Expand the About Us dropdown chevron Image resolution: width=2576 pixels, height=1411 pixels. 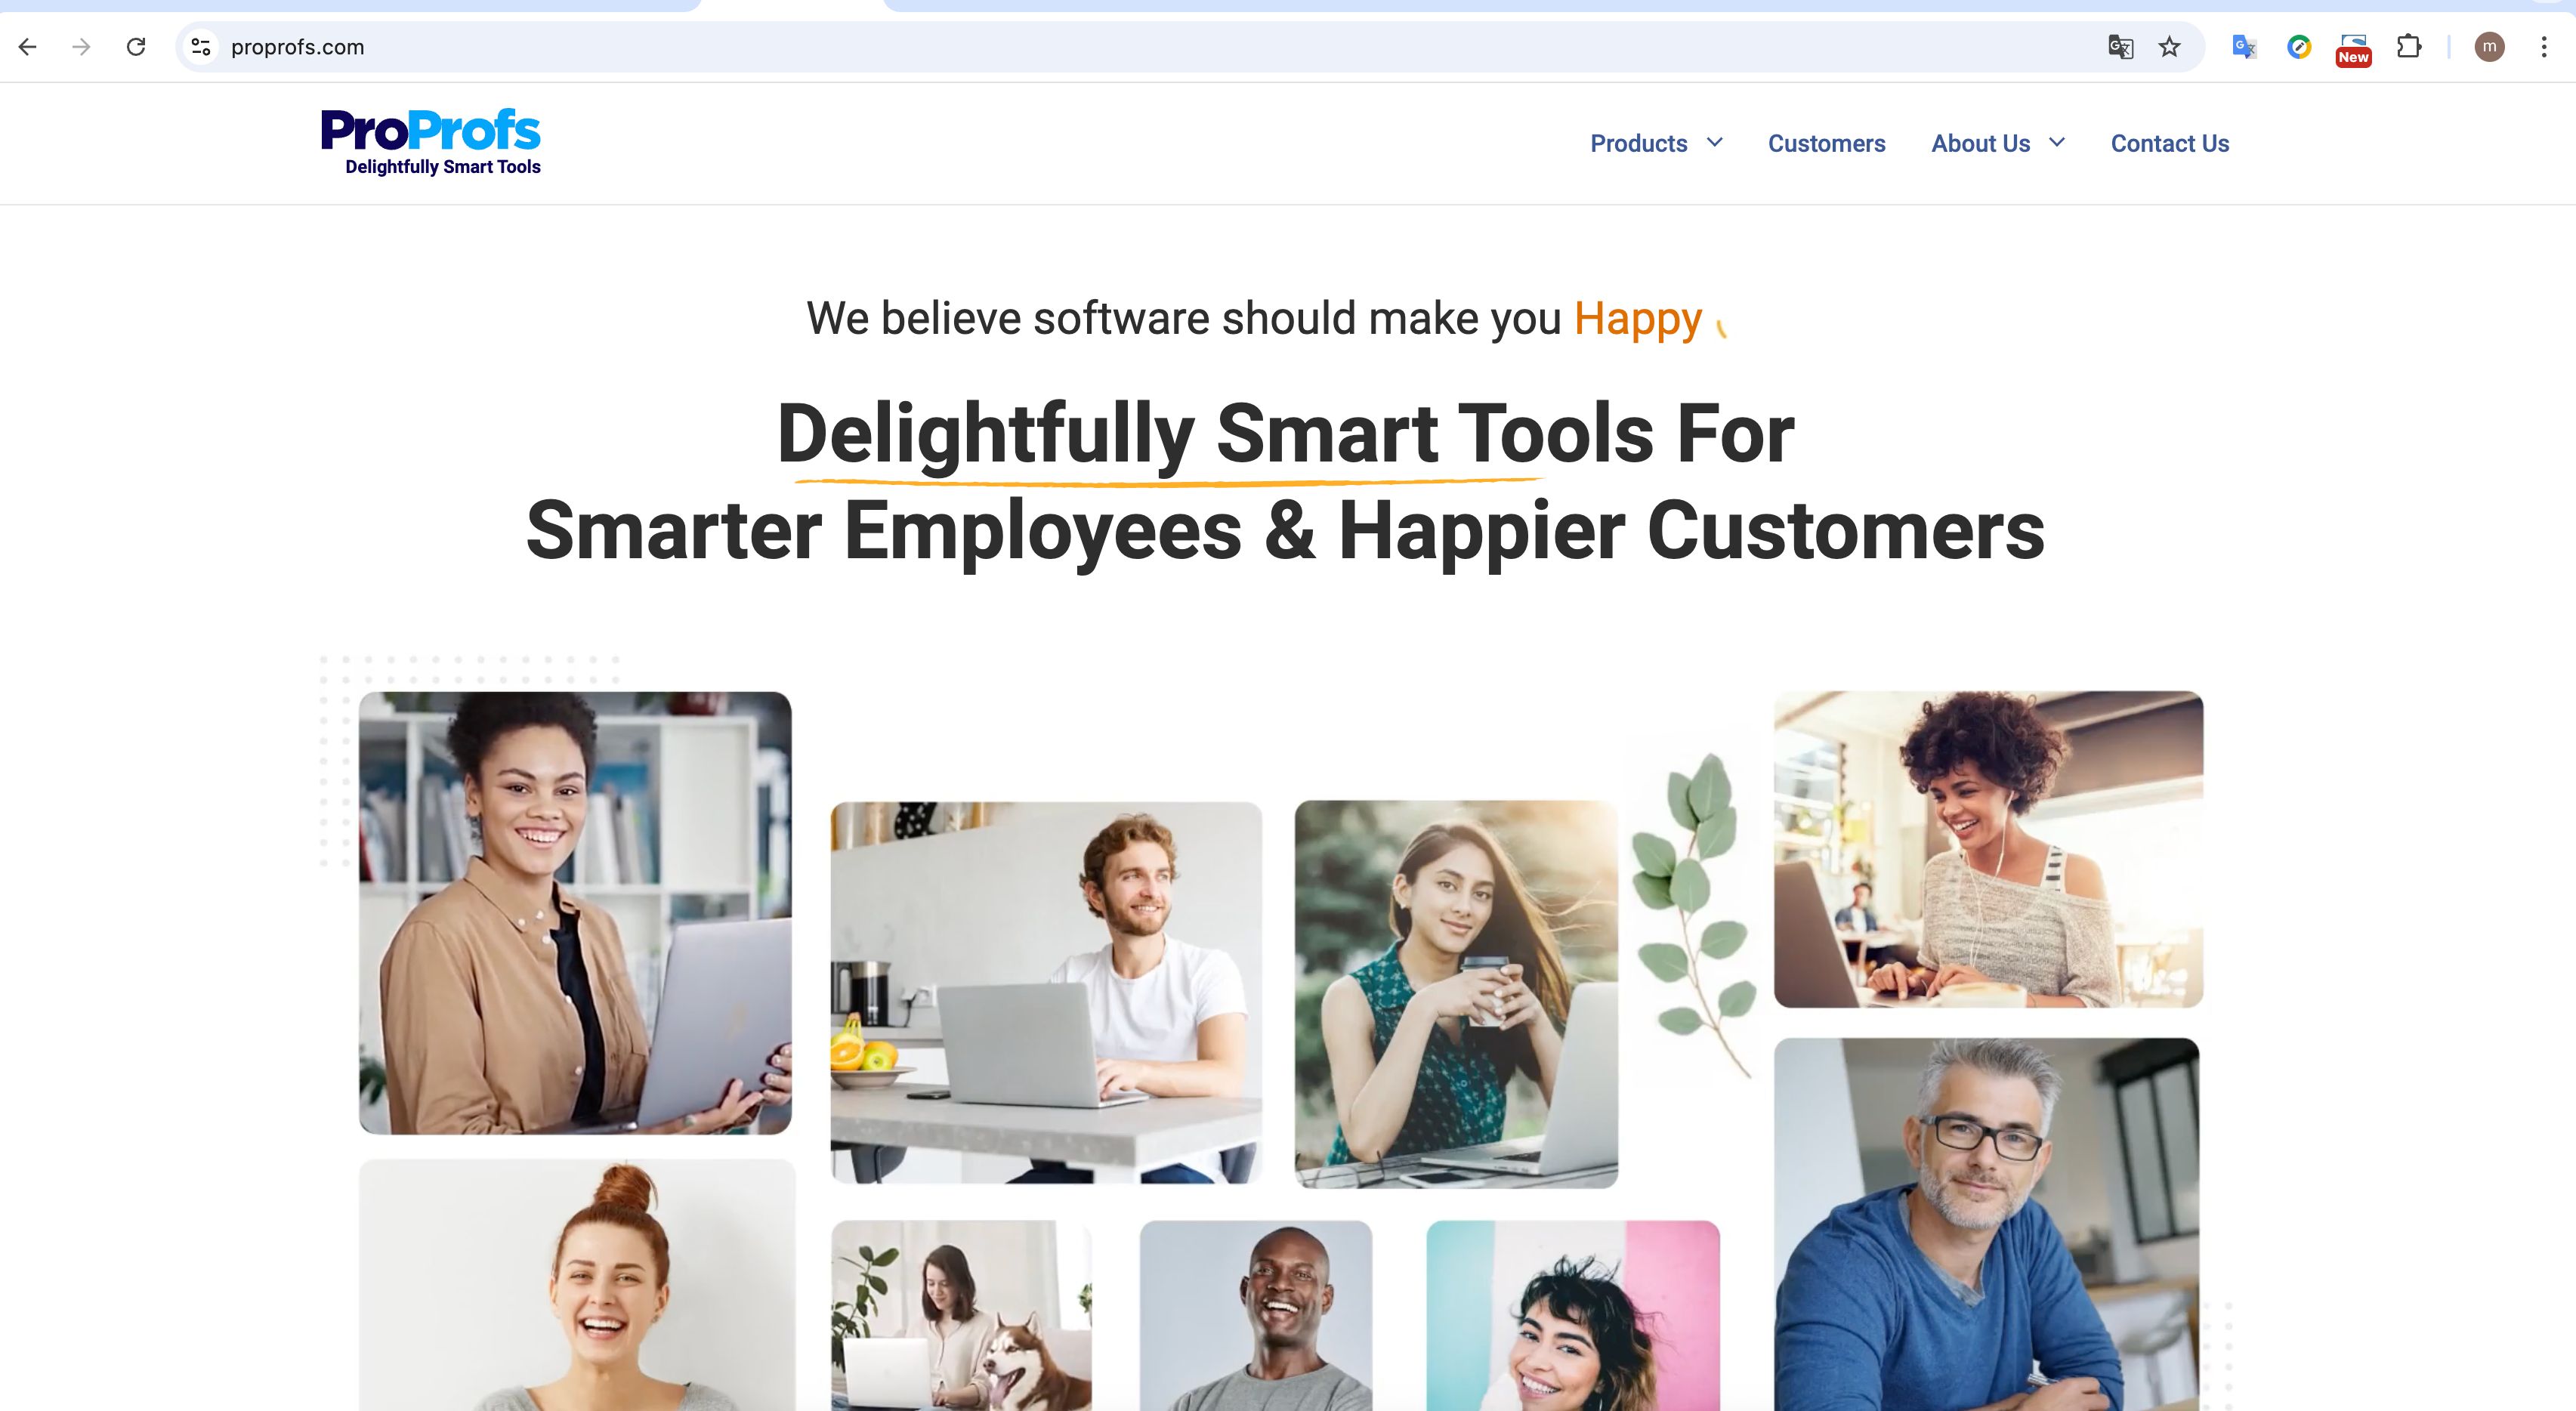2057,143
